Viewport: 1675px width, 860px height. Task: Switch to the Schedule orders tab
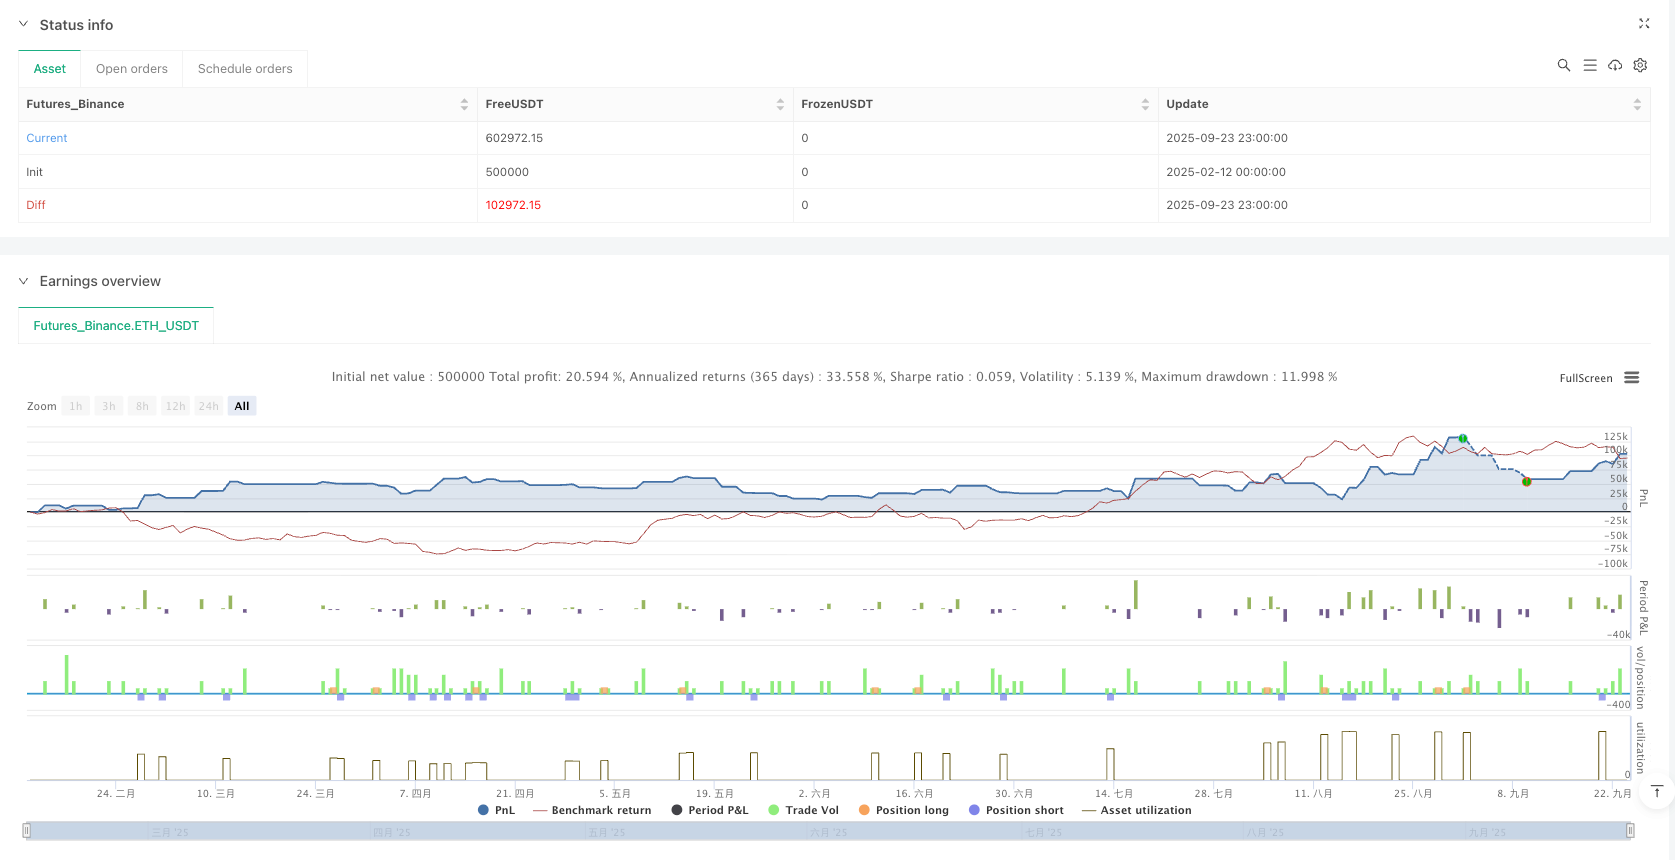245,69
